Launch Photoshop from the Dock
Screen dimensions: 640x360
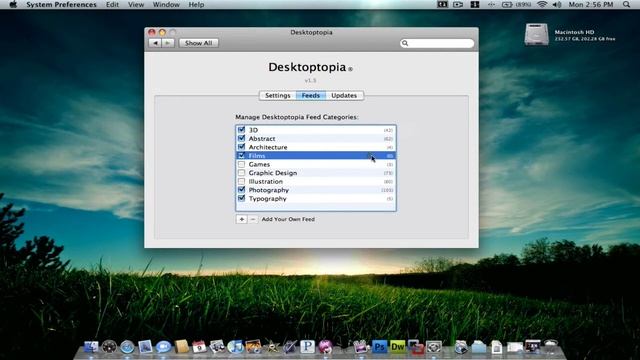coord(380,347)
